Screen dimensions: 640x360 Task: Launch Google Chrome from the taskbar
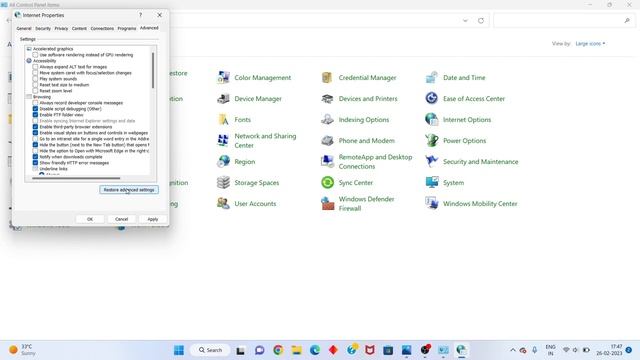(x=278, y=350)
